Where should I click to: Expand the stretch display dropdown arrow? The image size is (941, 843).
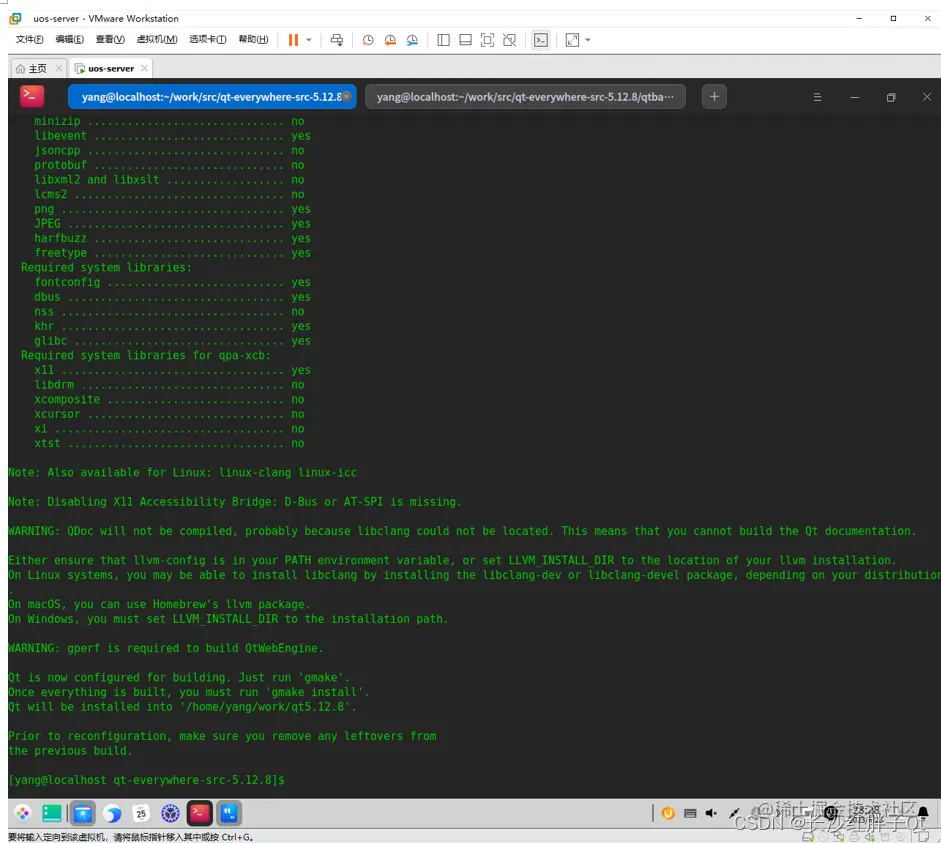click(588, 40)
